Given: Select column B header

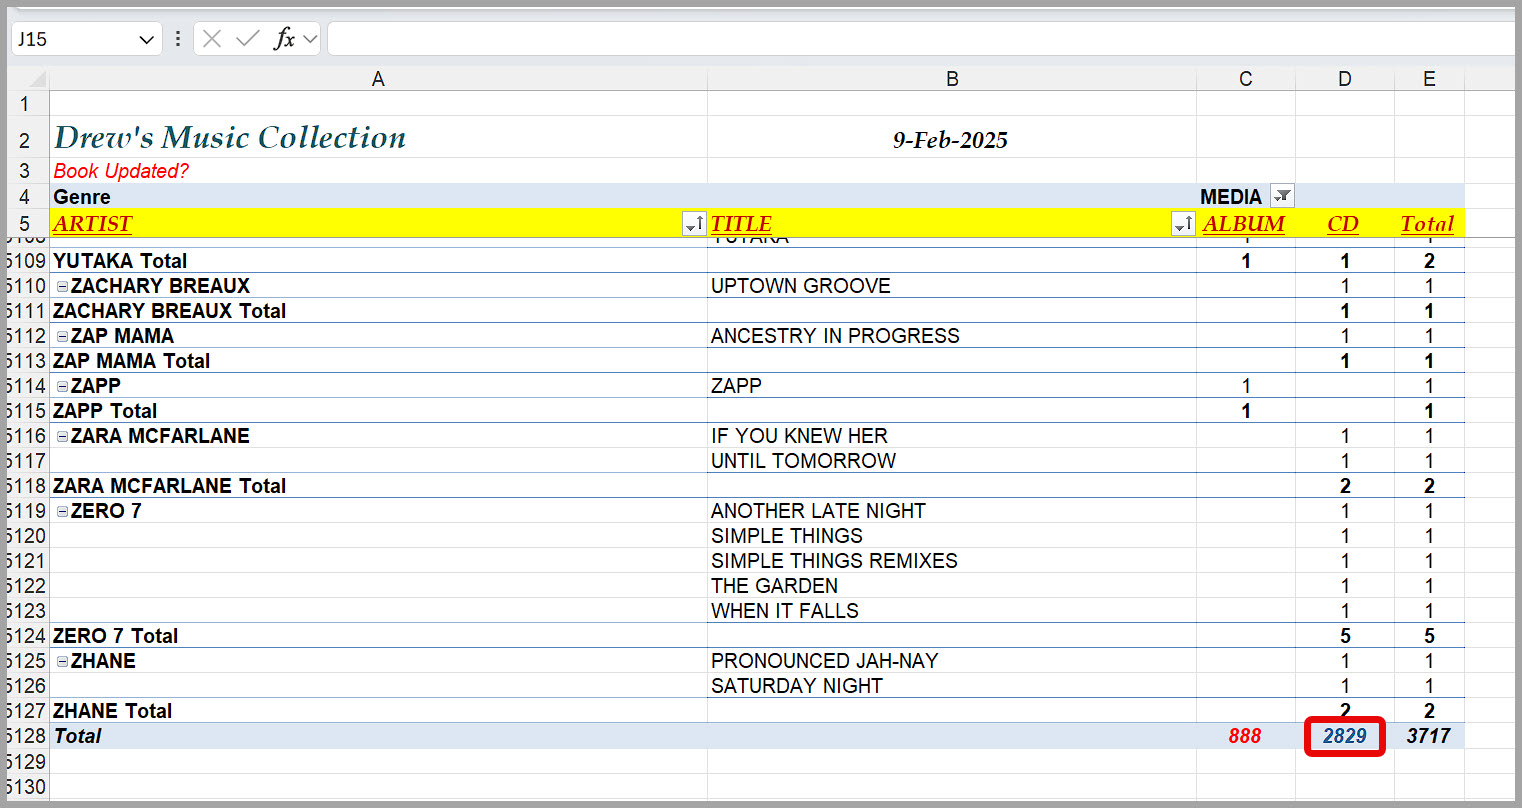Looking at the screenshot, I should (x=951, y=79).
